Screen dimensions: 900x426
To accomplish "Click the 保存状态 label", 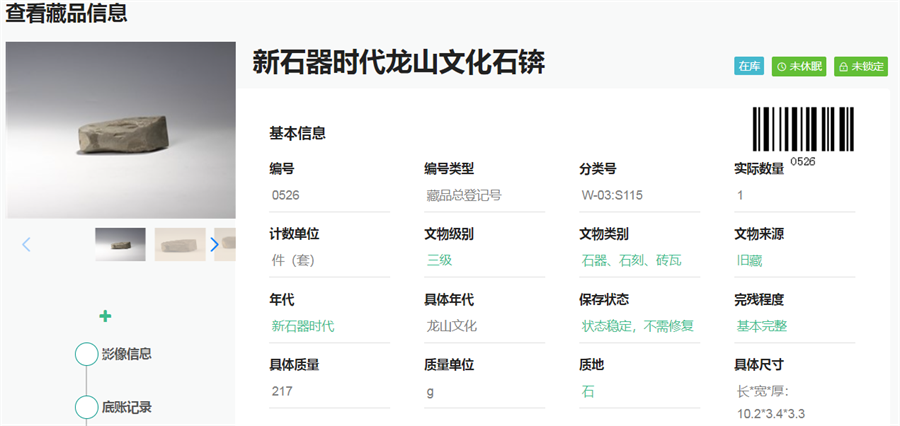I will [x=604, y=300].
